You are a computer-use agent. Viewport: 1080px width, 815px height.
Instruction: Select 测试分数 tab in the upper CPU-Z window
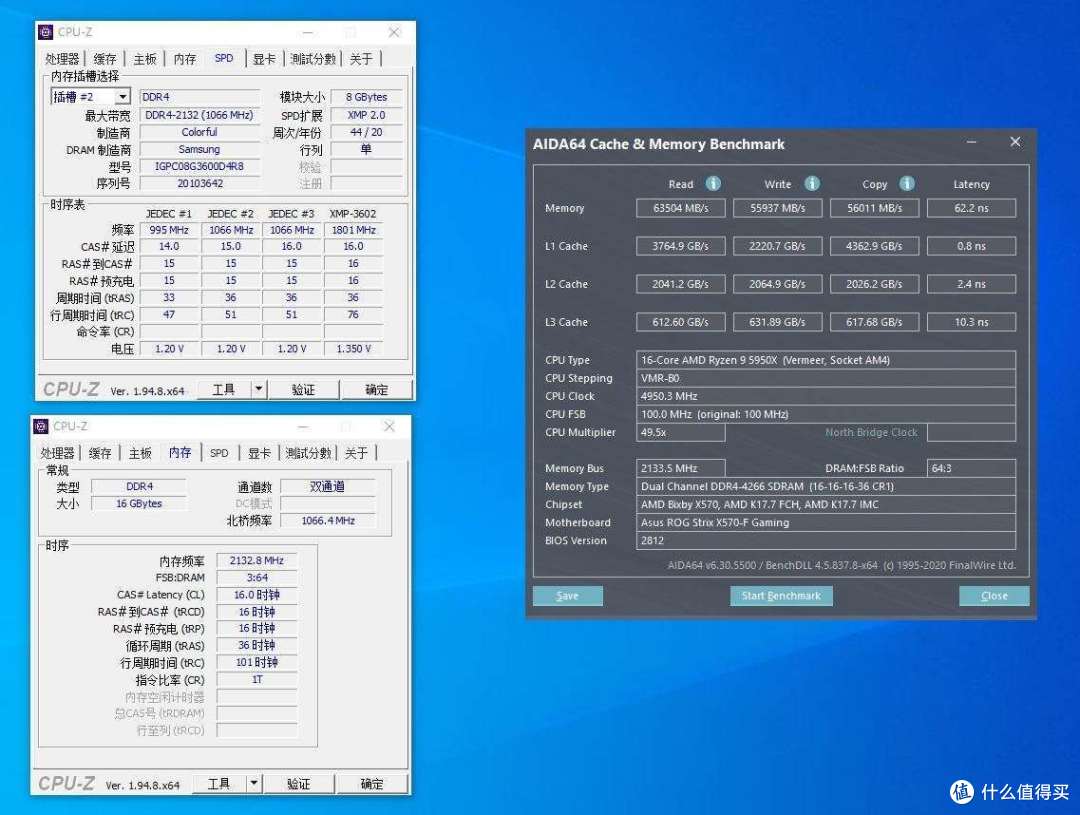click(314, 59)
